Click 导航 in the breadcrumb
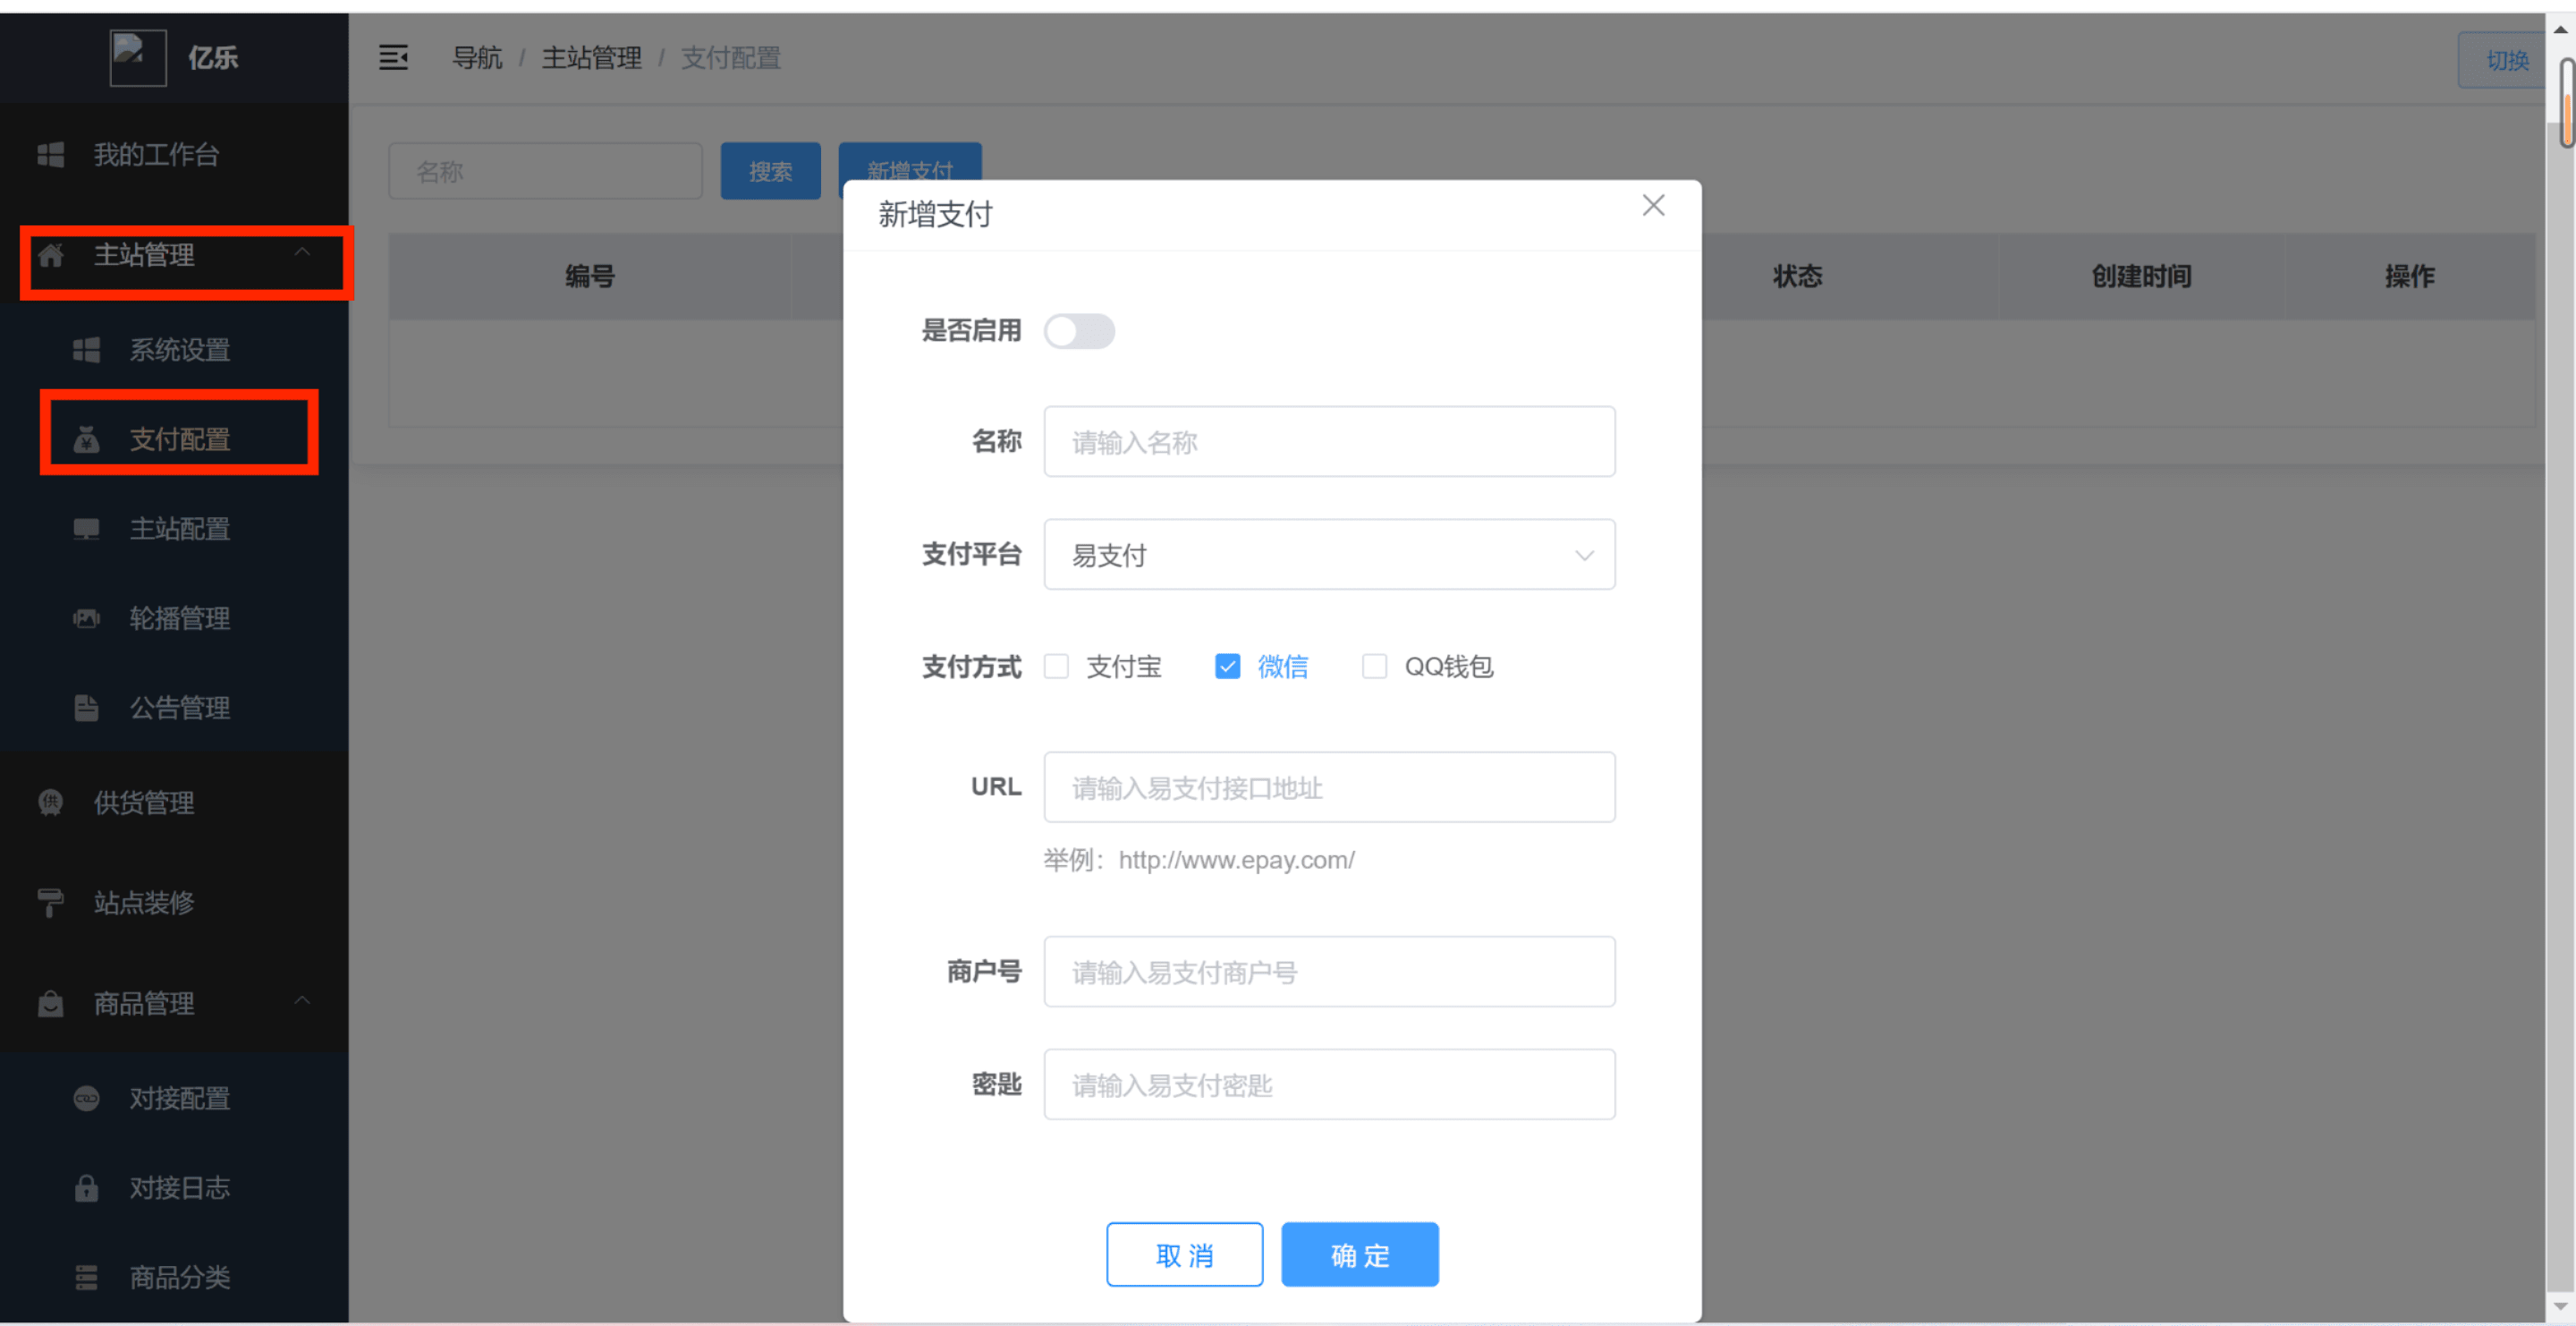Screen dimensions: 2576x1326 [x=477, y=58]
